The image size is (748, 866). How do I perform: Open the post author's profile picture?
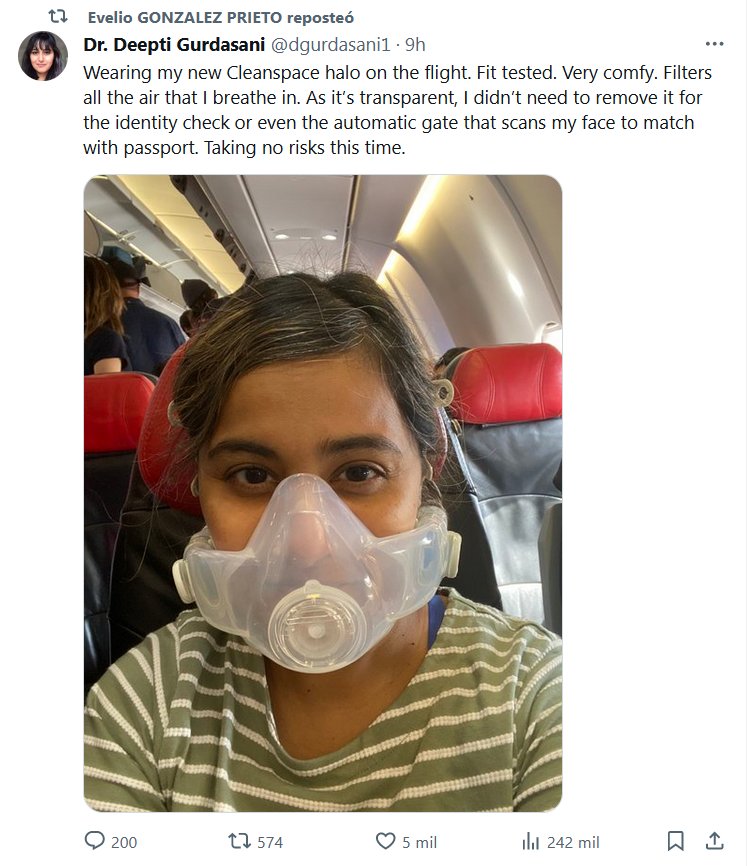[43, 56]
